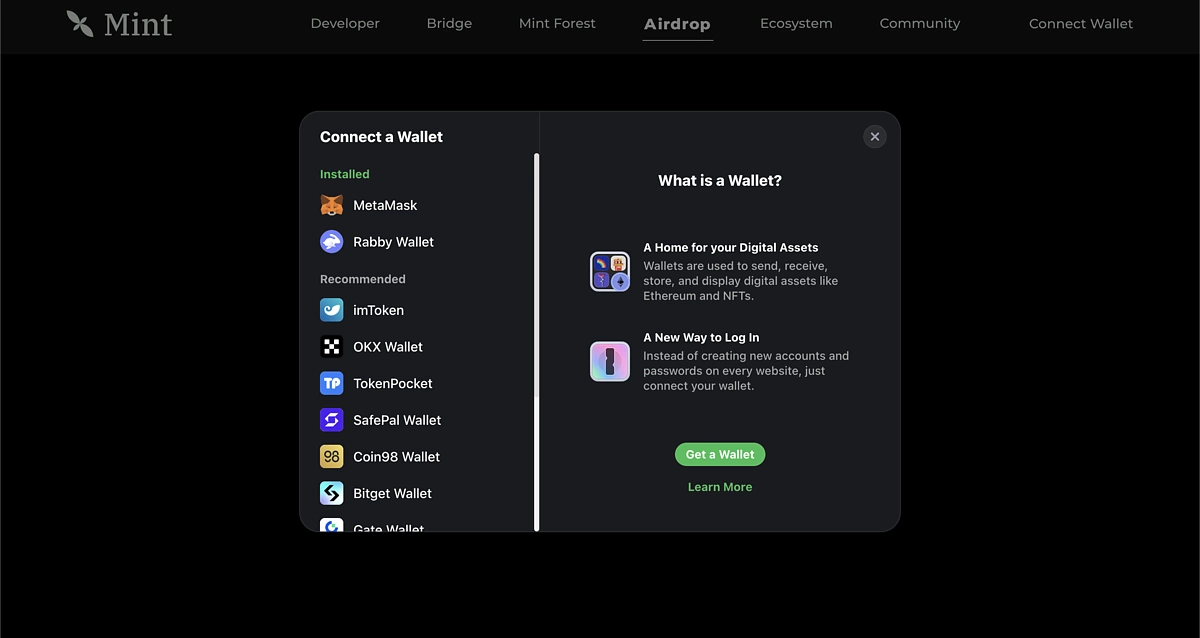
Task: Click the digital assets illustration icon
Action: coord(610,272)
